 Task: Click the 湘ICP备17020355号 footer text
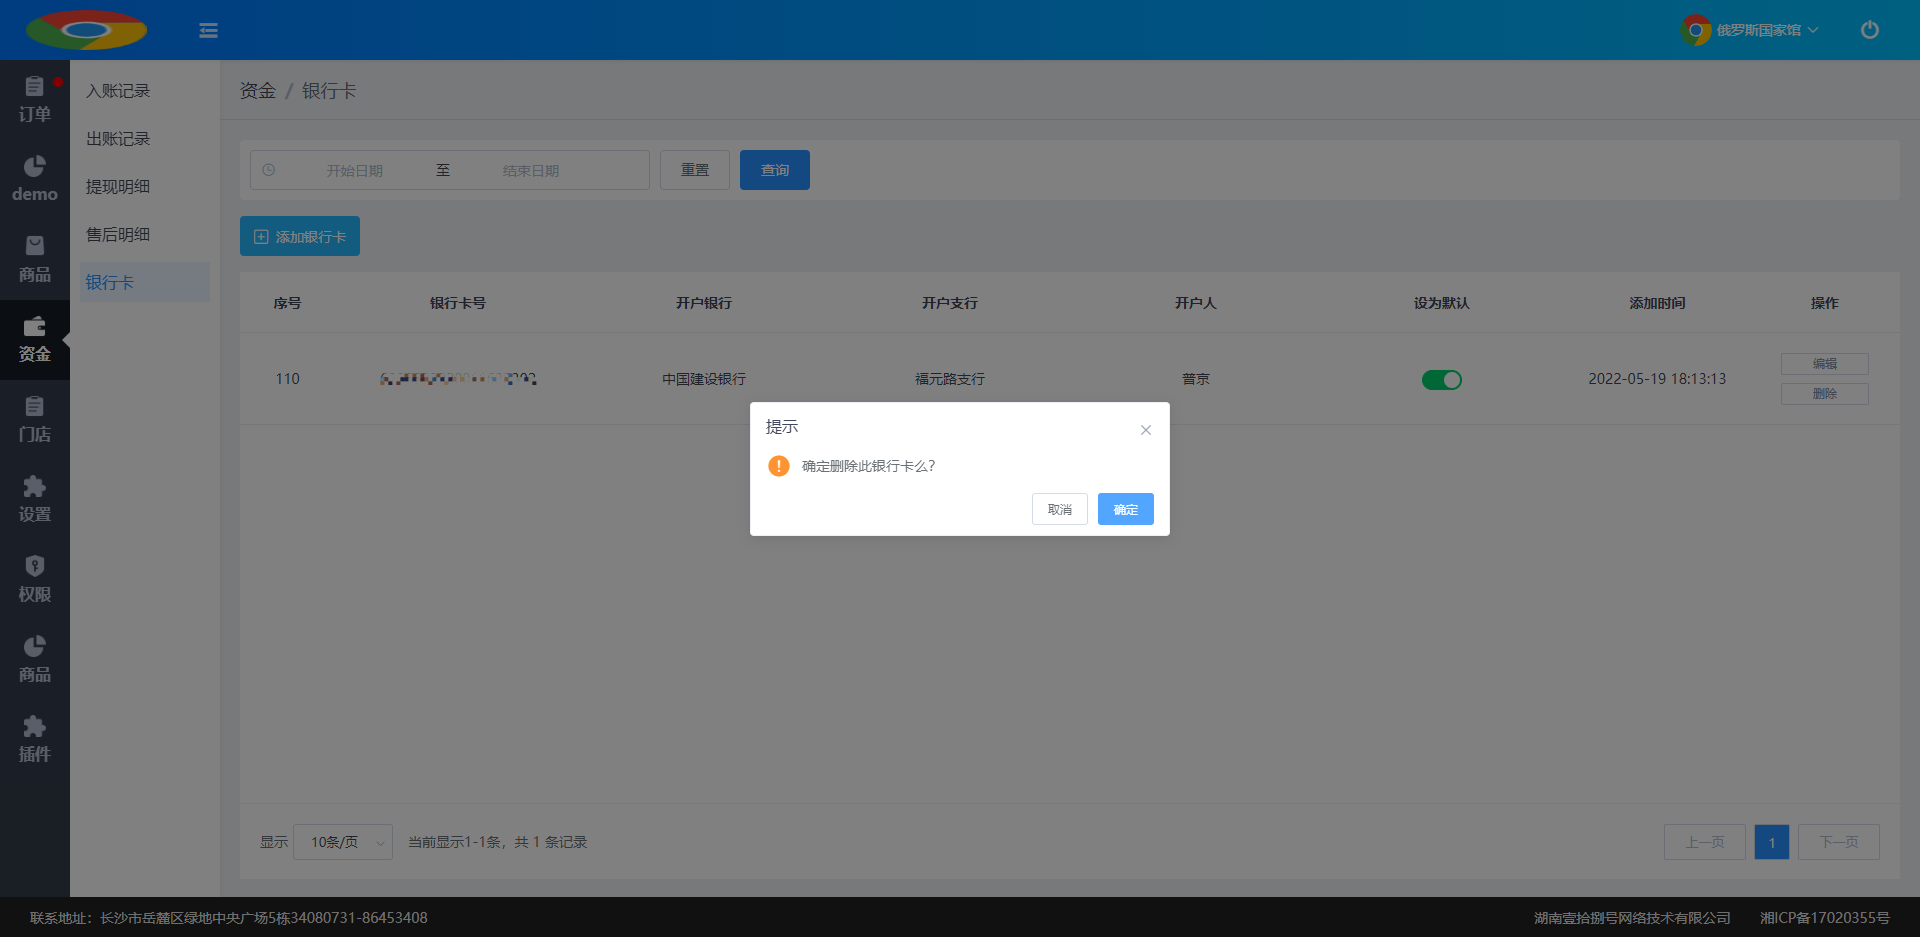tap(1825, 918)
